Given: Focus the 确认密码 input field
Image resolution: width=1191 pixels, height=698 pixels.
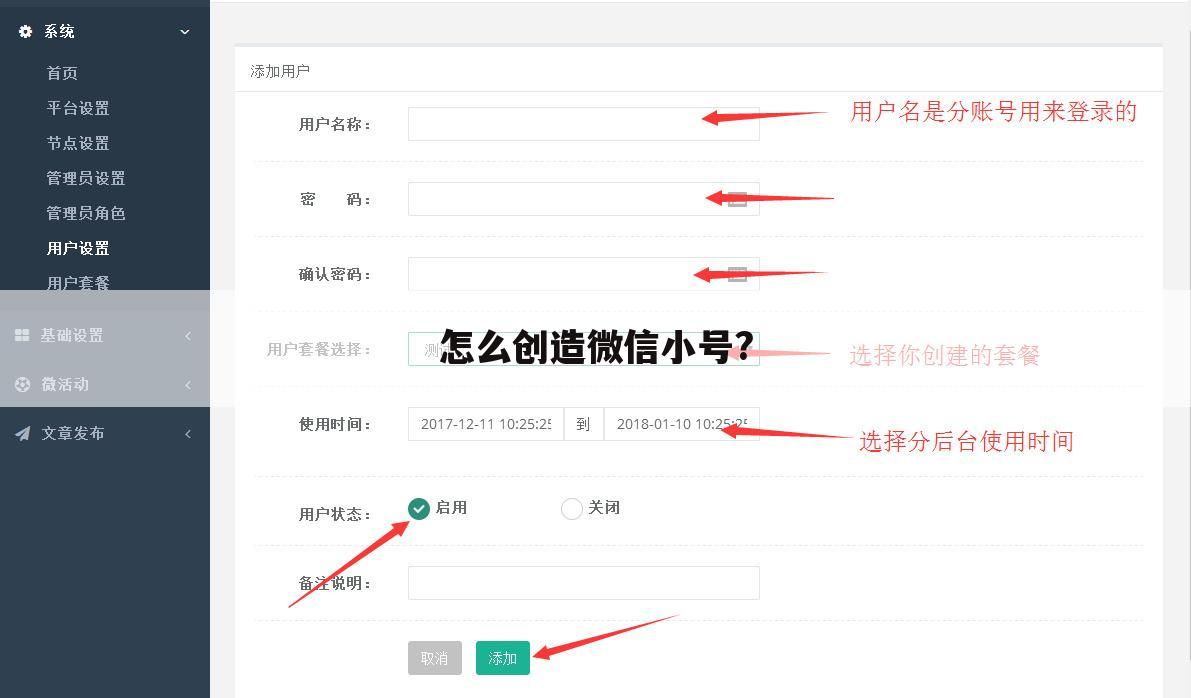Looking at the screenshot, I should (x=583, y=274).
